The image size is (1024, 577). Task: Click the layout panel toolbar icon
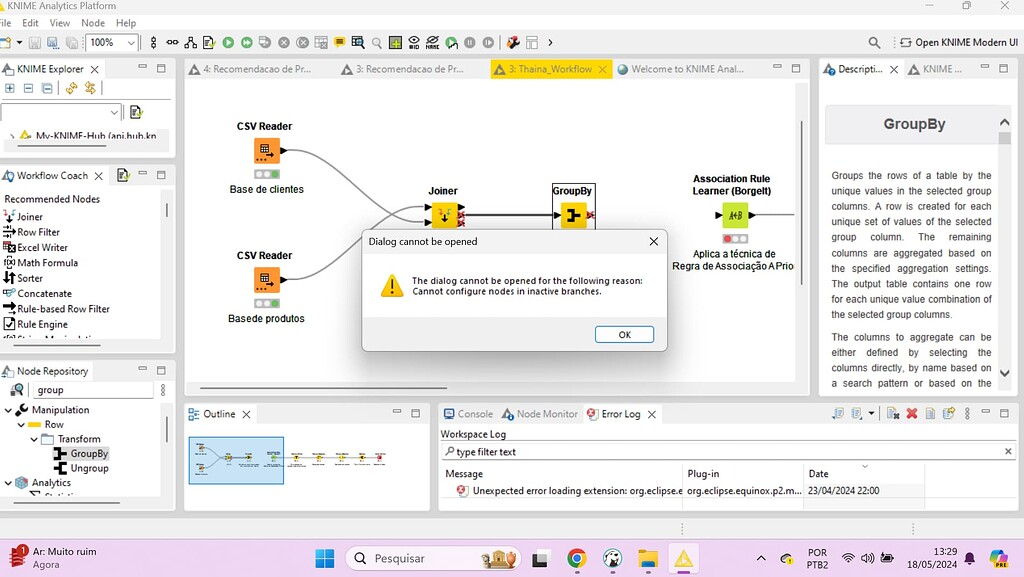[532, 42]
